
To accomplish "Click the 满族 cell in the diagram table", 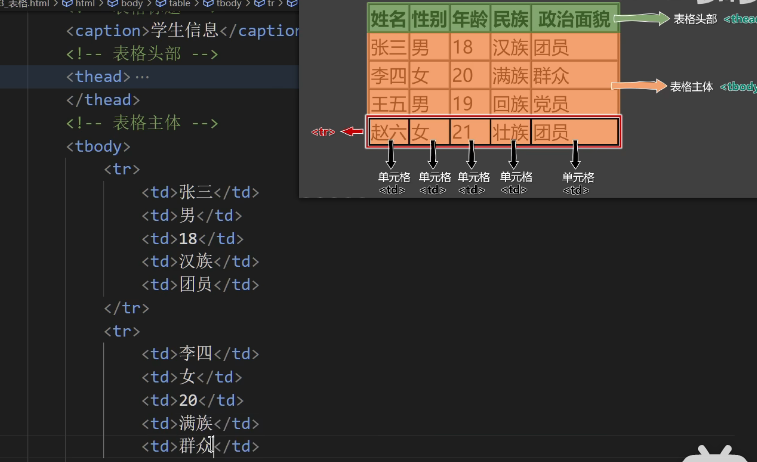I will click(511, 75).
